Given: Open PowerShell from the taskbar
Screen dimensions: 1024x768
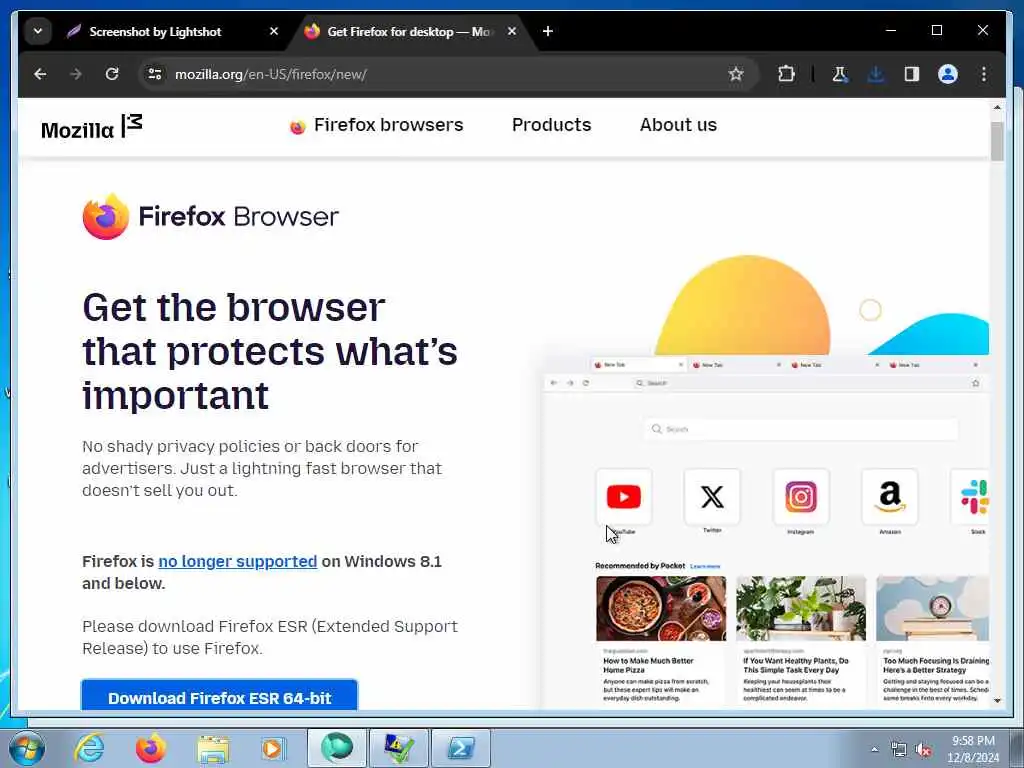Looking at the screenshot, I should (x=461, y=748).
